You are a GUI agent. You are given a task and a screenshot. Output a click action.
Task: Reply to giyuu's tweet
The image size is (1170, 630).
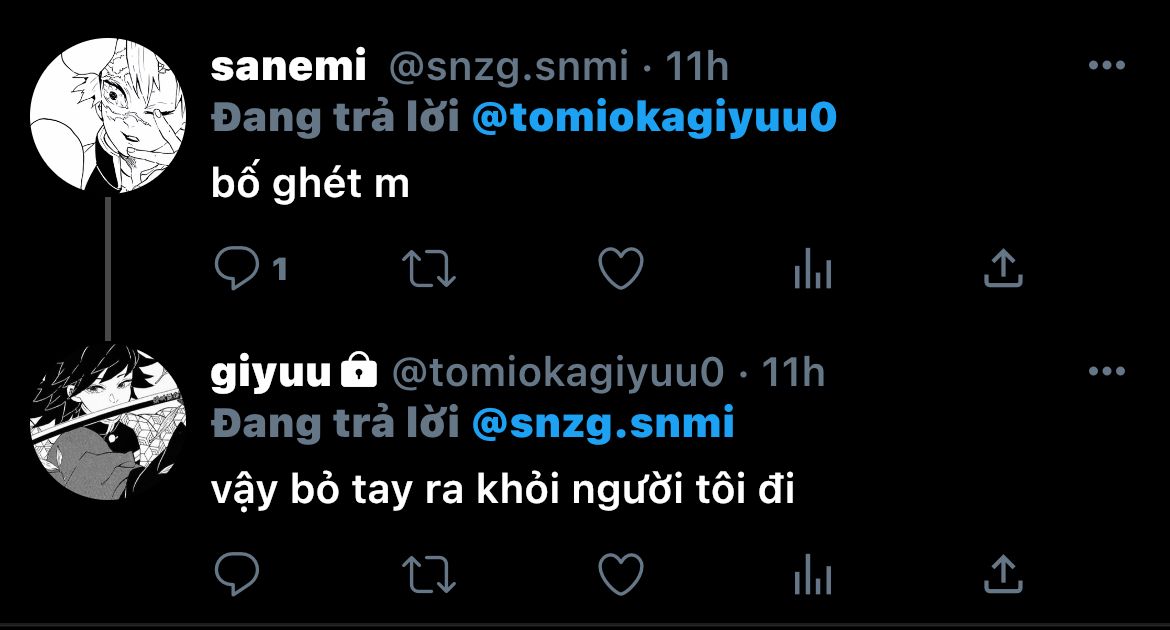[x=237, y=574]
